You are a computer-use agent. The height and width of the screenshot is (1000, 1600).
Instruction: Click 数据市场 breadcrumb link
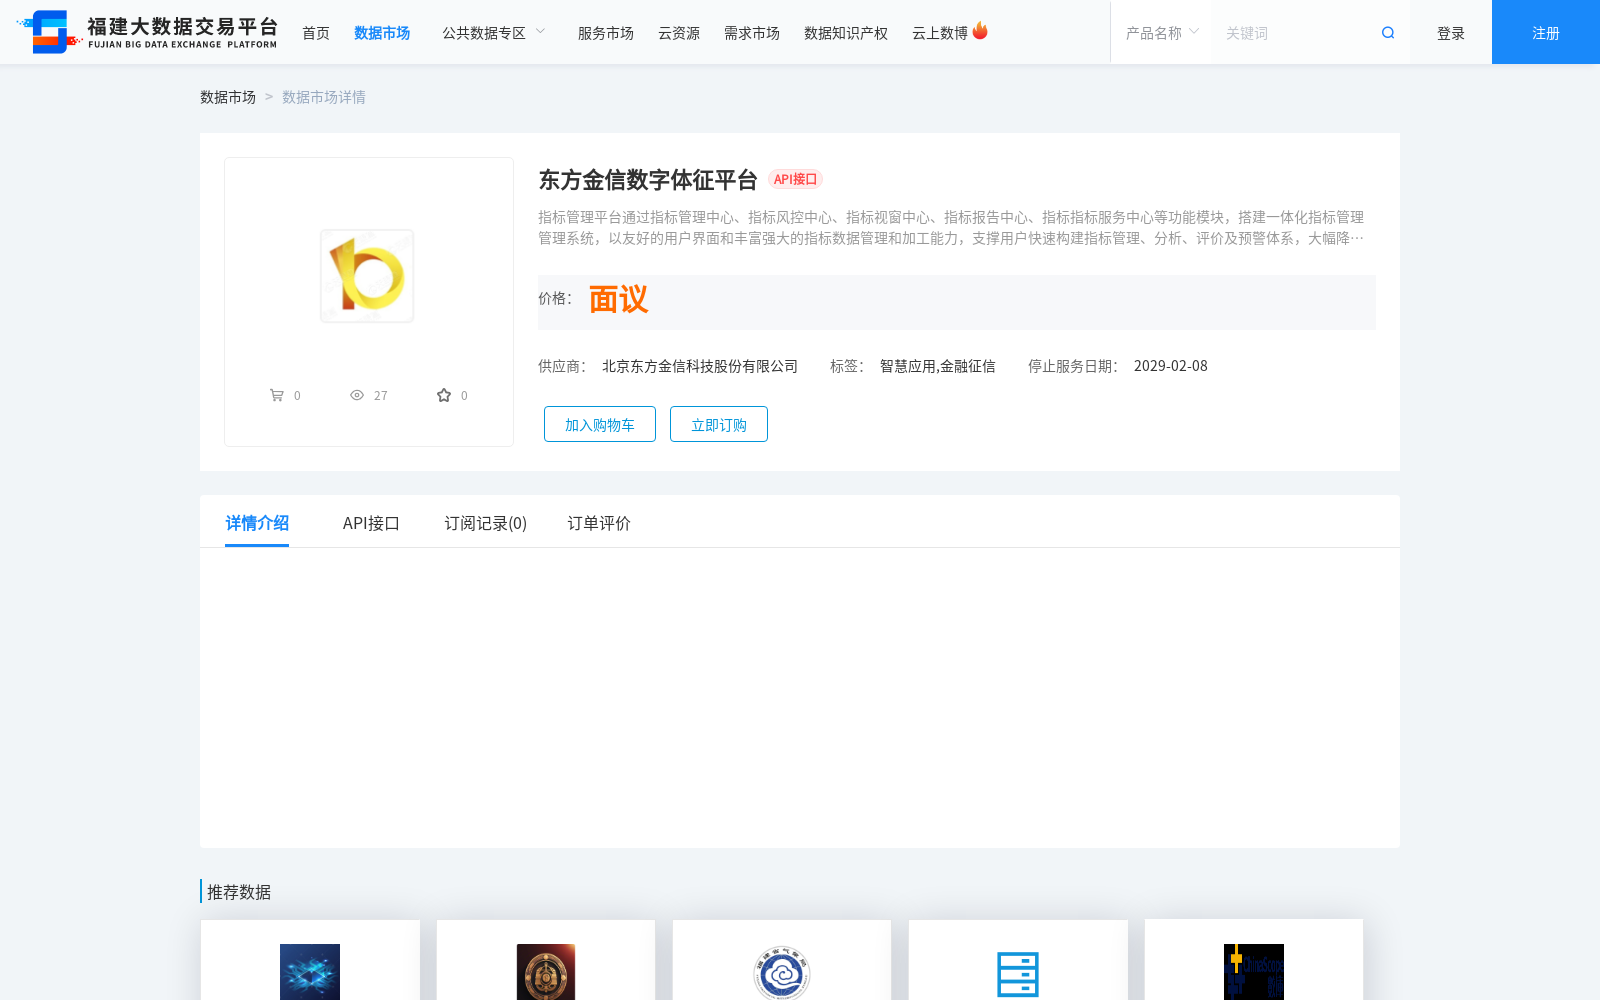[228, 97]
